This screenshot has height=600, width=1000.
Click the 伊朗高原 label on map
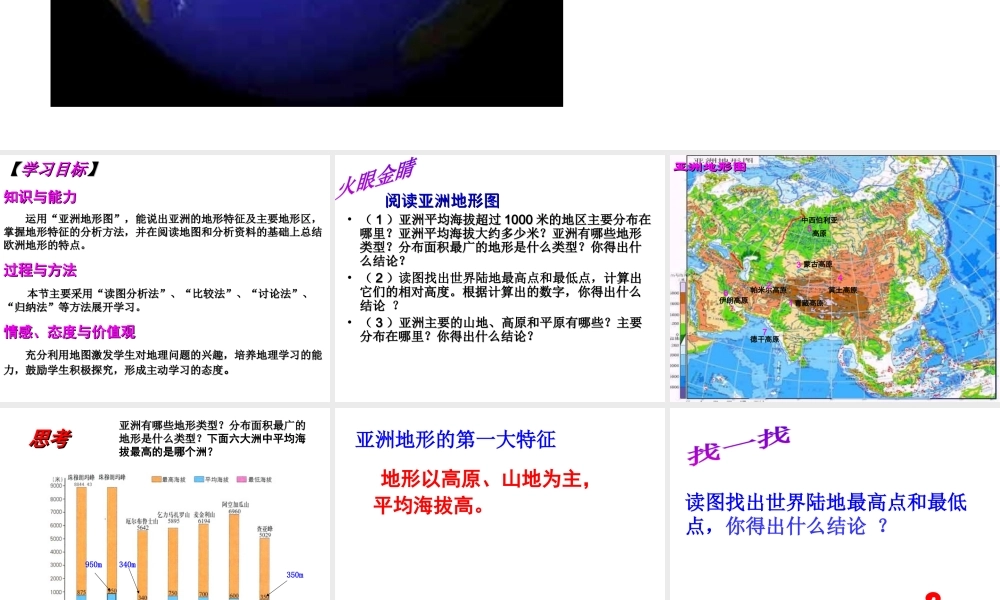click(x=733, y=300)
